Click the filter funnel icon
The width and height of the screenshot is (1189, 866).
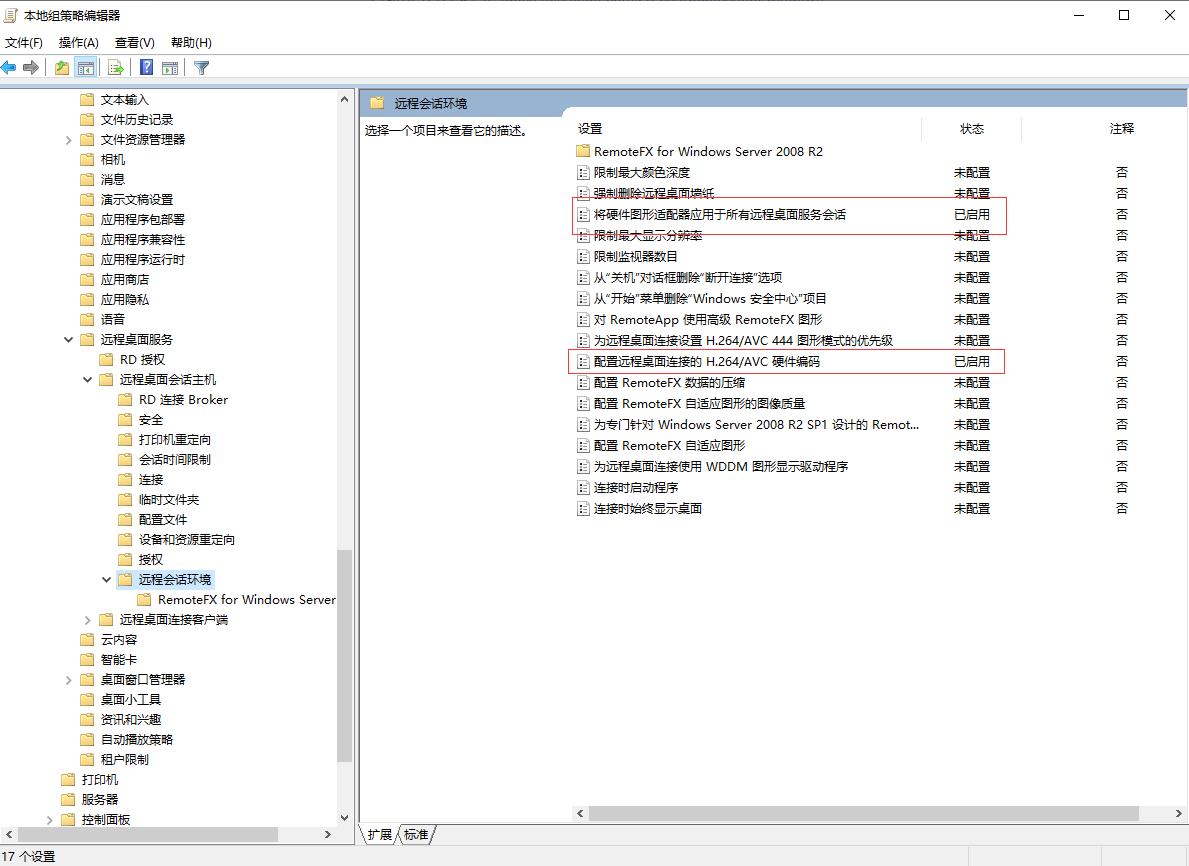click(x=201, y=67)
